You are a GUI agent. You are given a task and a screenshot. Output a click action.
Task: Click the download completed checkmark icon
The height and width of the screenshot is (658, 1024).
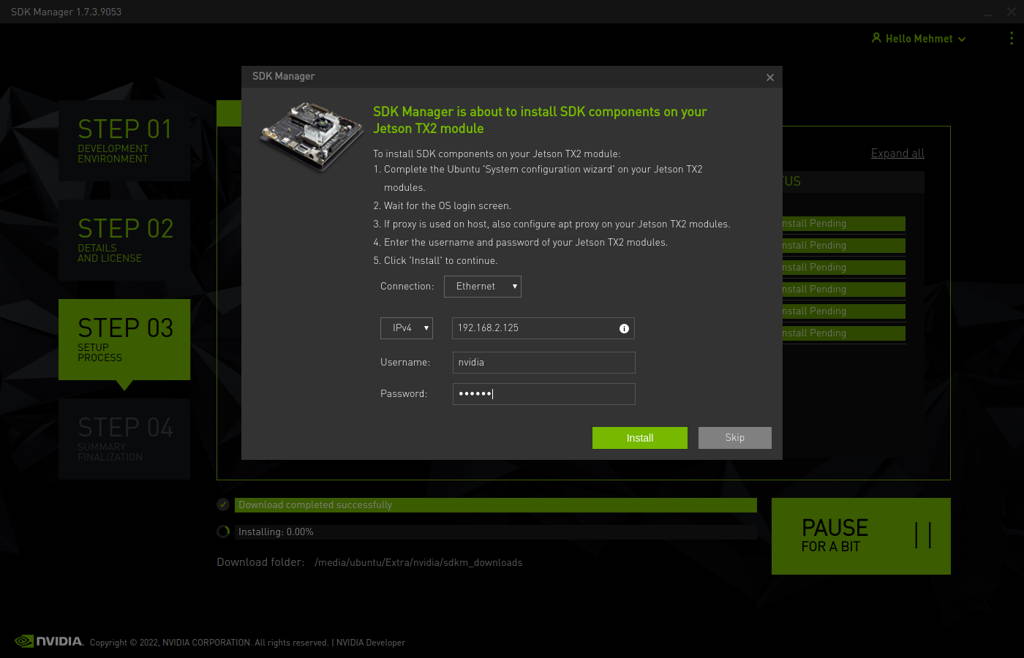[223, 505]
